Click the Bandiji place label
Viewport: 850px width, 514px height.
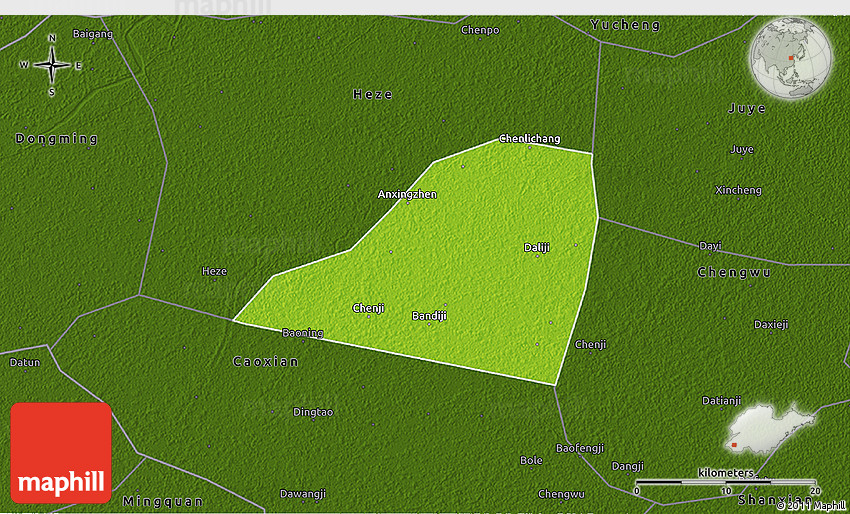[430, 316]
